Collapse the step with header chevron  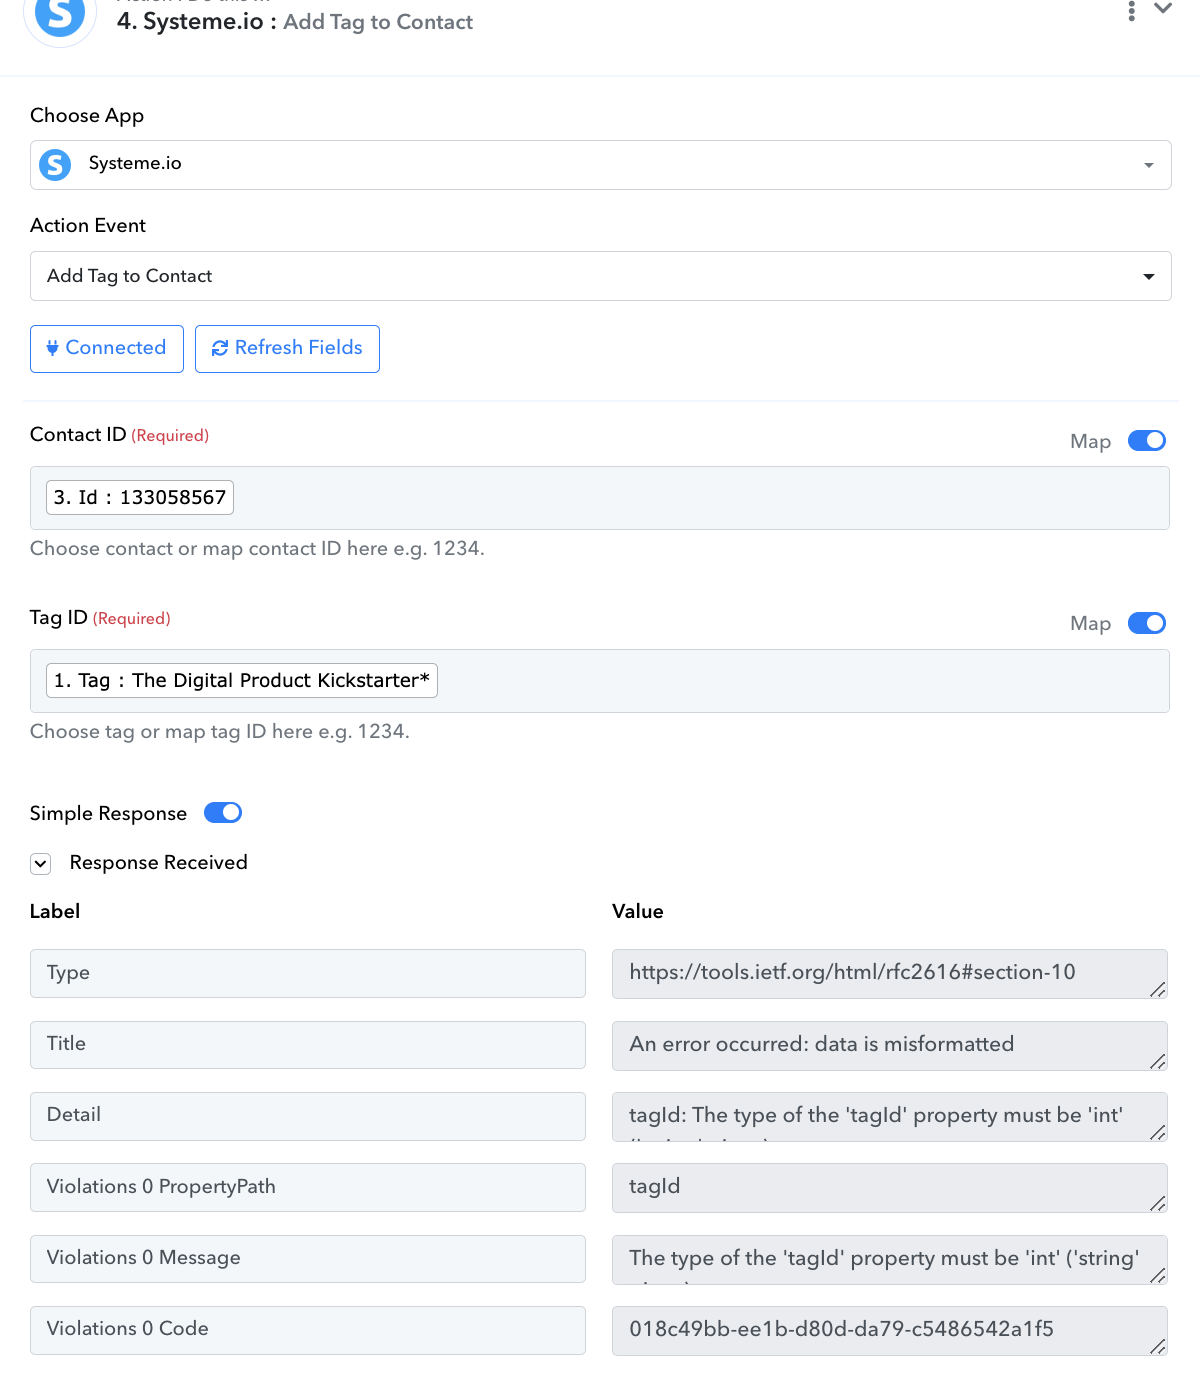(1163, 8)
